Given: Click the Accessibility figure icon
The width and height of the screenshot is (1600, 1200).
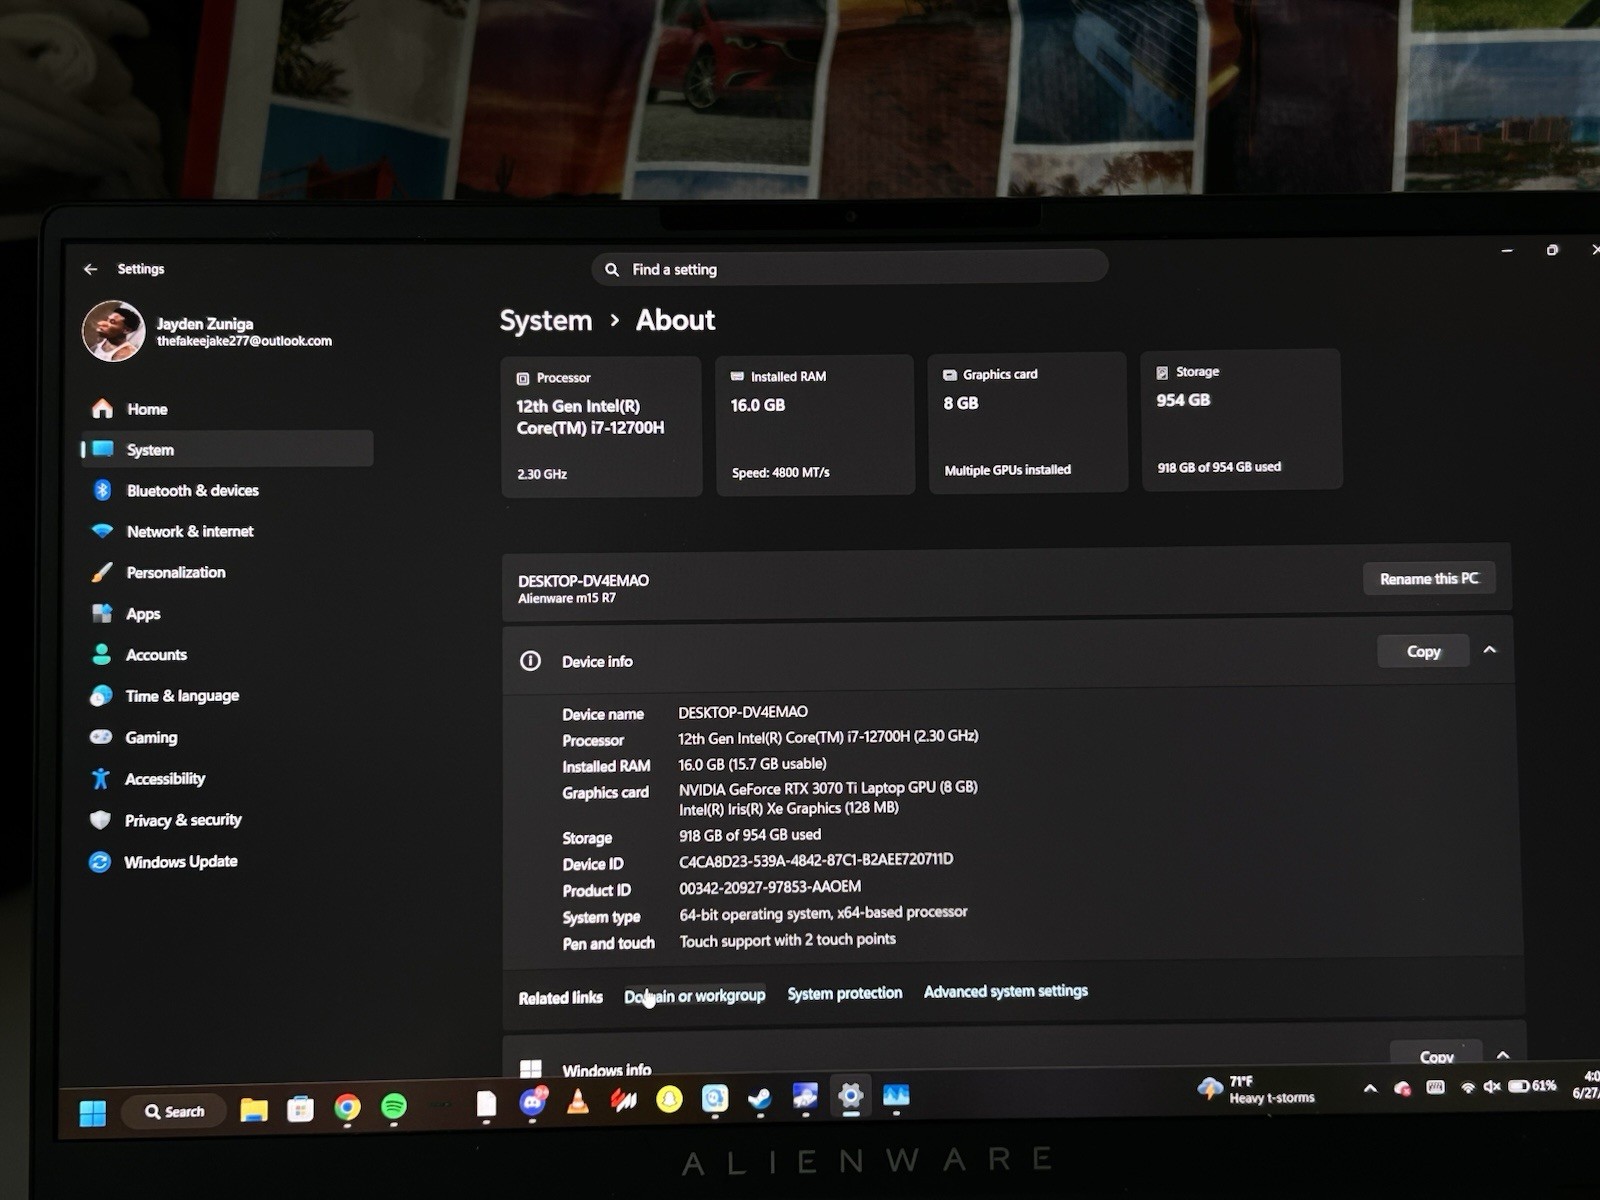Looking at the screenshot, I should tap(100, 778).
